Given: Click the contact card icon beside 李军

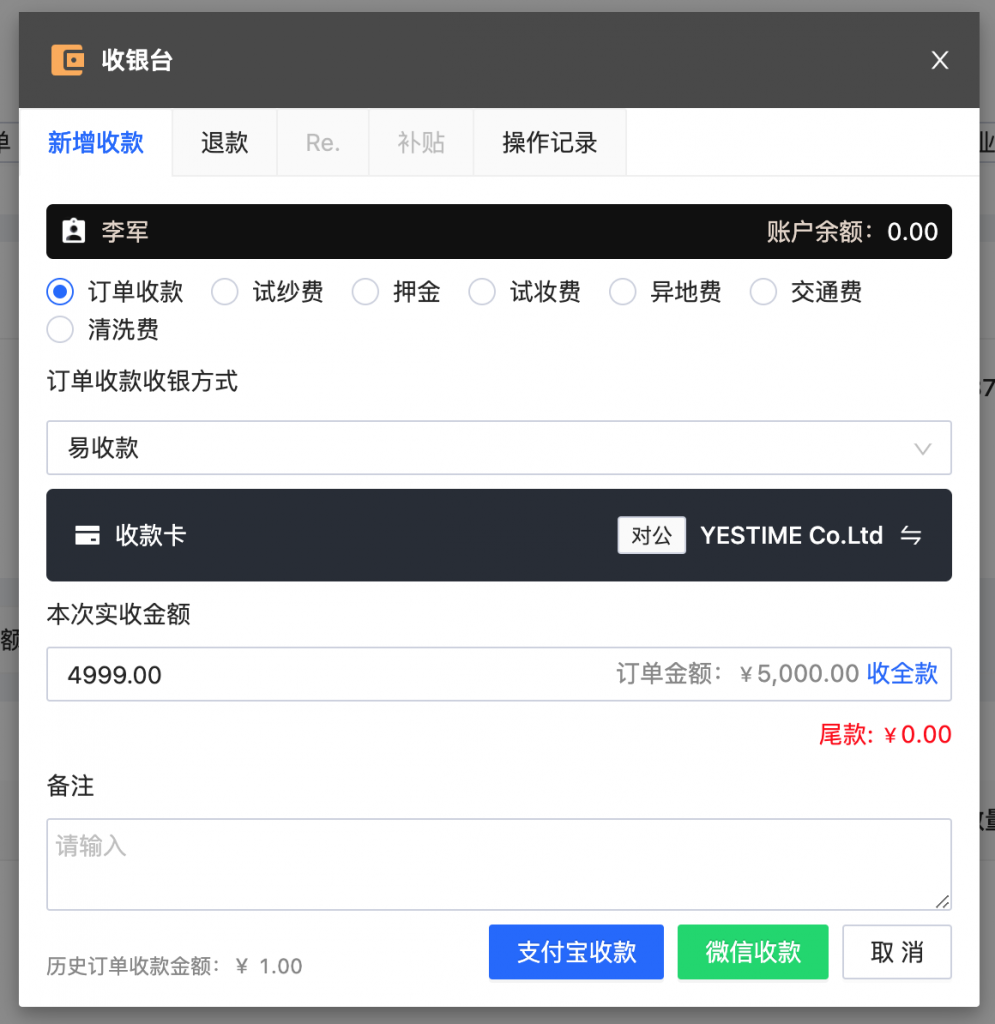Looking at the screenshot, I should point(74,232).
